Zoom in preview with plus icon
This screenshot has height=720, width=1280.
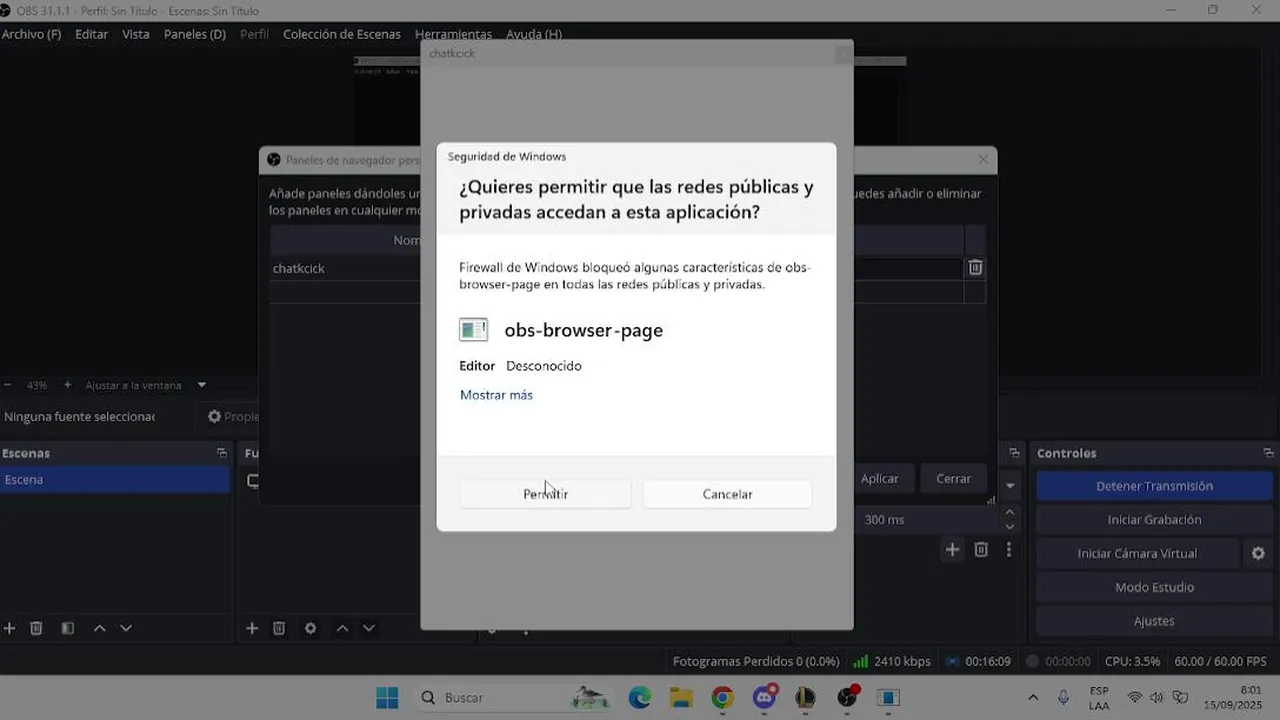click(68, 385)
